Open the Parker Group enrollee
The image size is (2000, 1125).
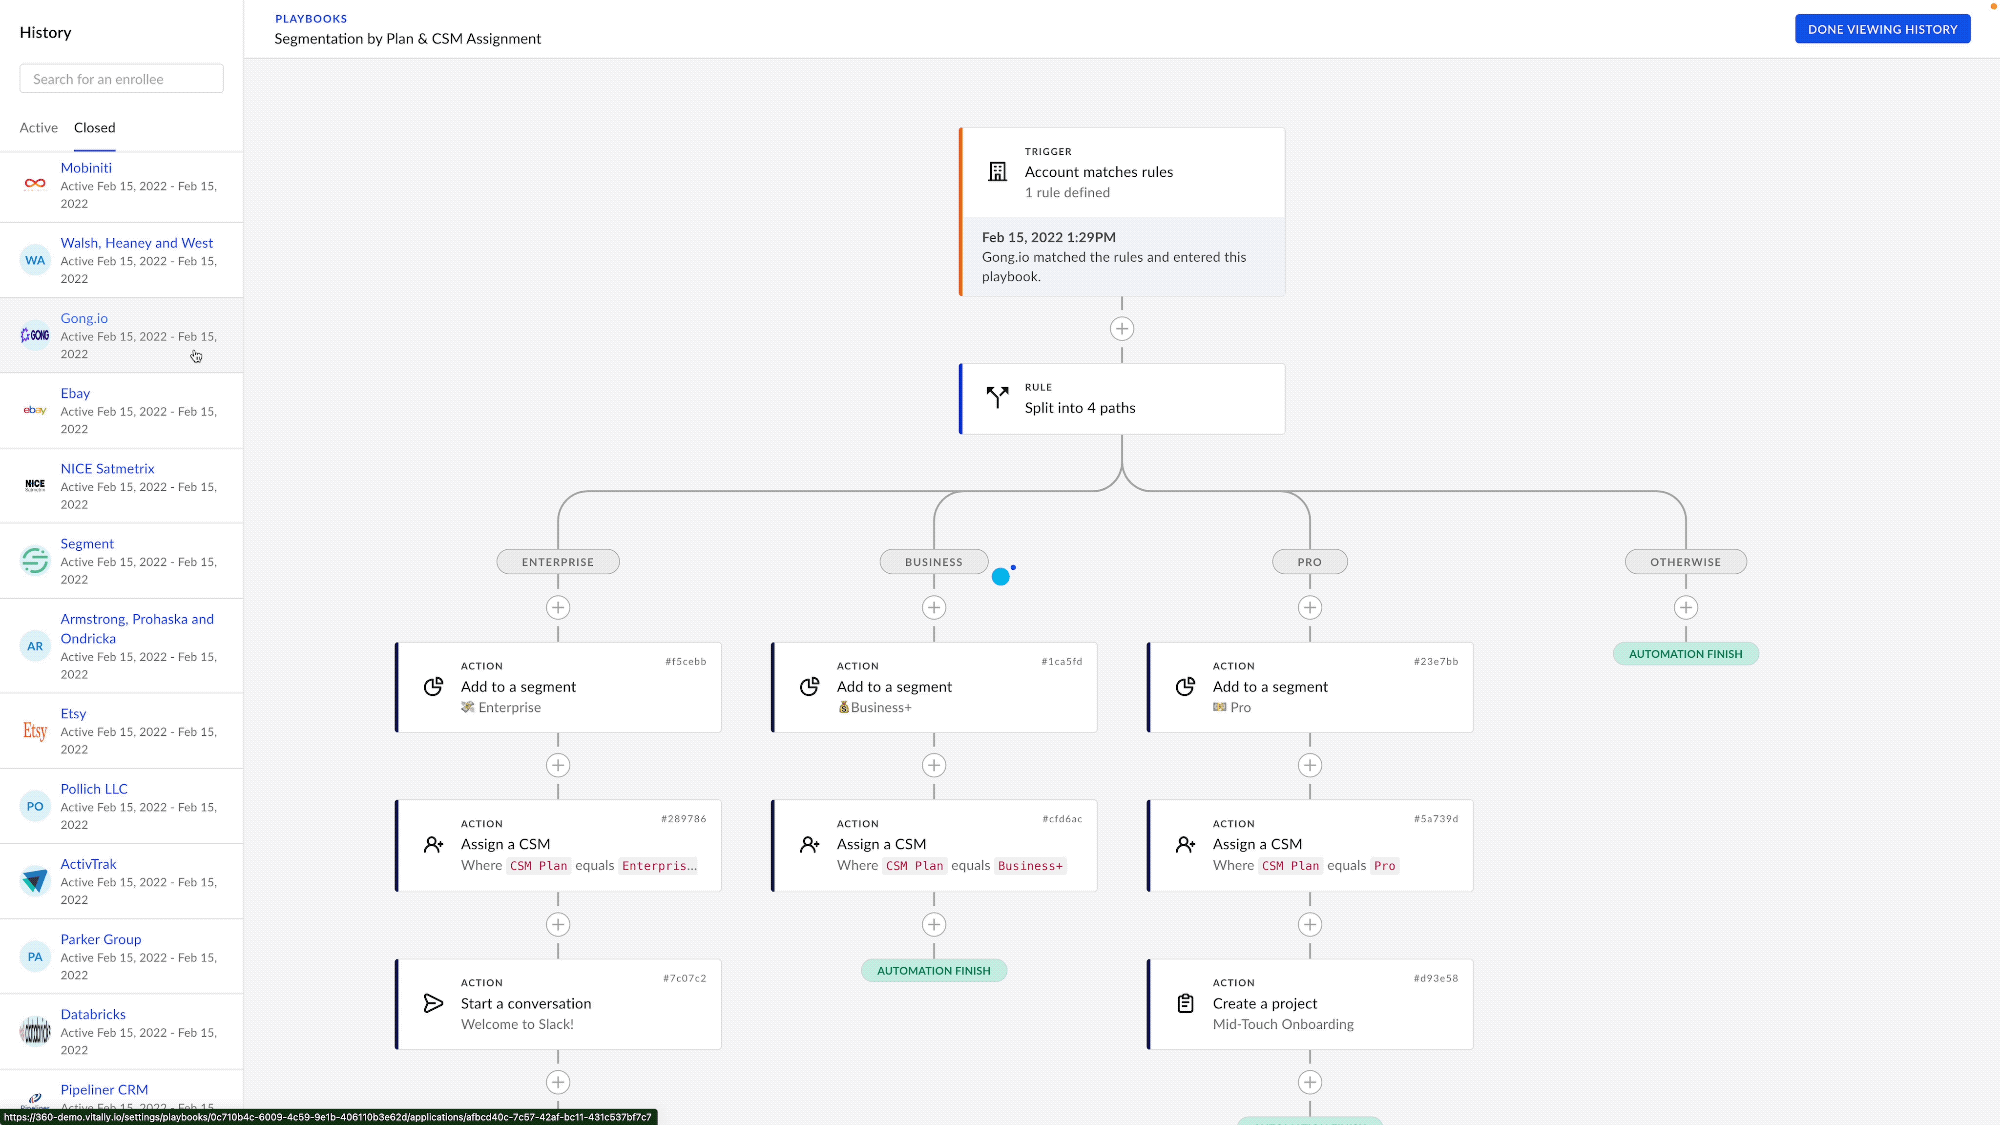(x=122, y=956)
